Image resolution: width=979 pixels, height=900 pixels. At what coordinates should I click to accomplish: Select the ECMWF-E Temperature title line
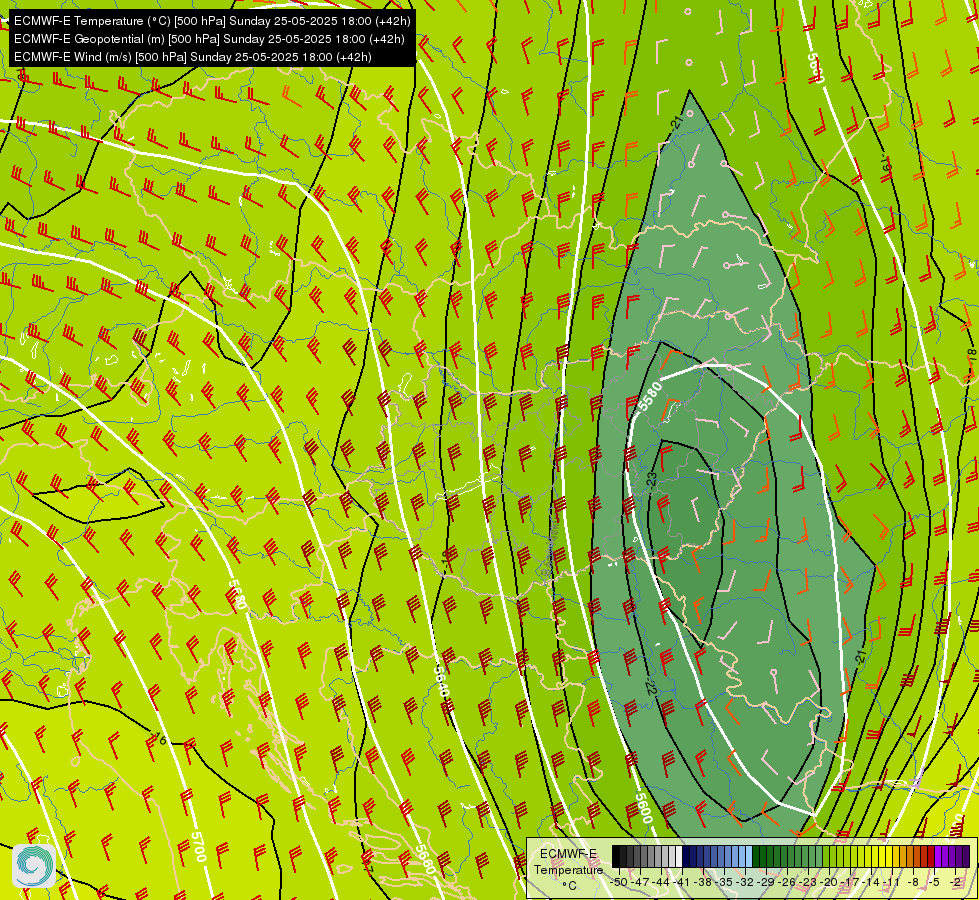coord(212,21)
